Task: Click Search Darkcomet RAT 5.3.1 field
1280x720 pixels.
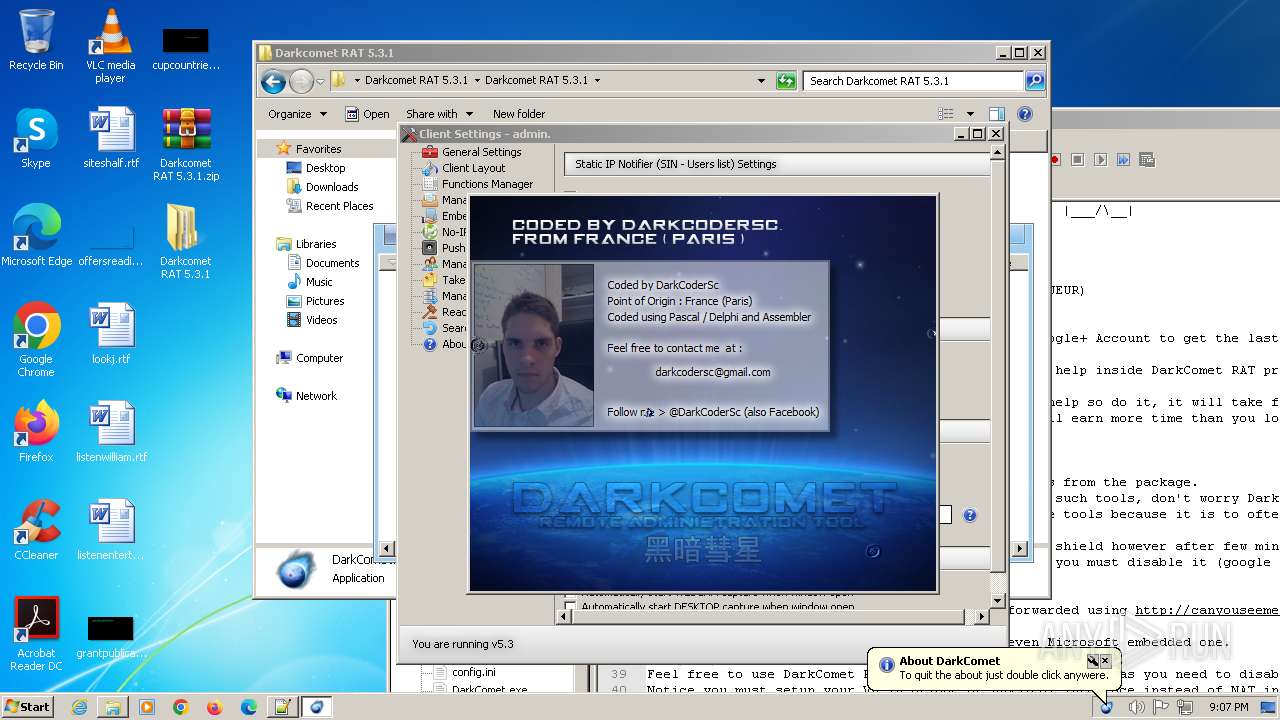Action: click(x=914, y=81)
